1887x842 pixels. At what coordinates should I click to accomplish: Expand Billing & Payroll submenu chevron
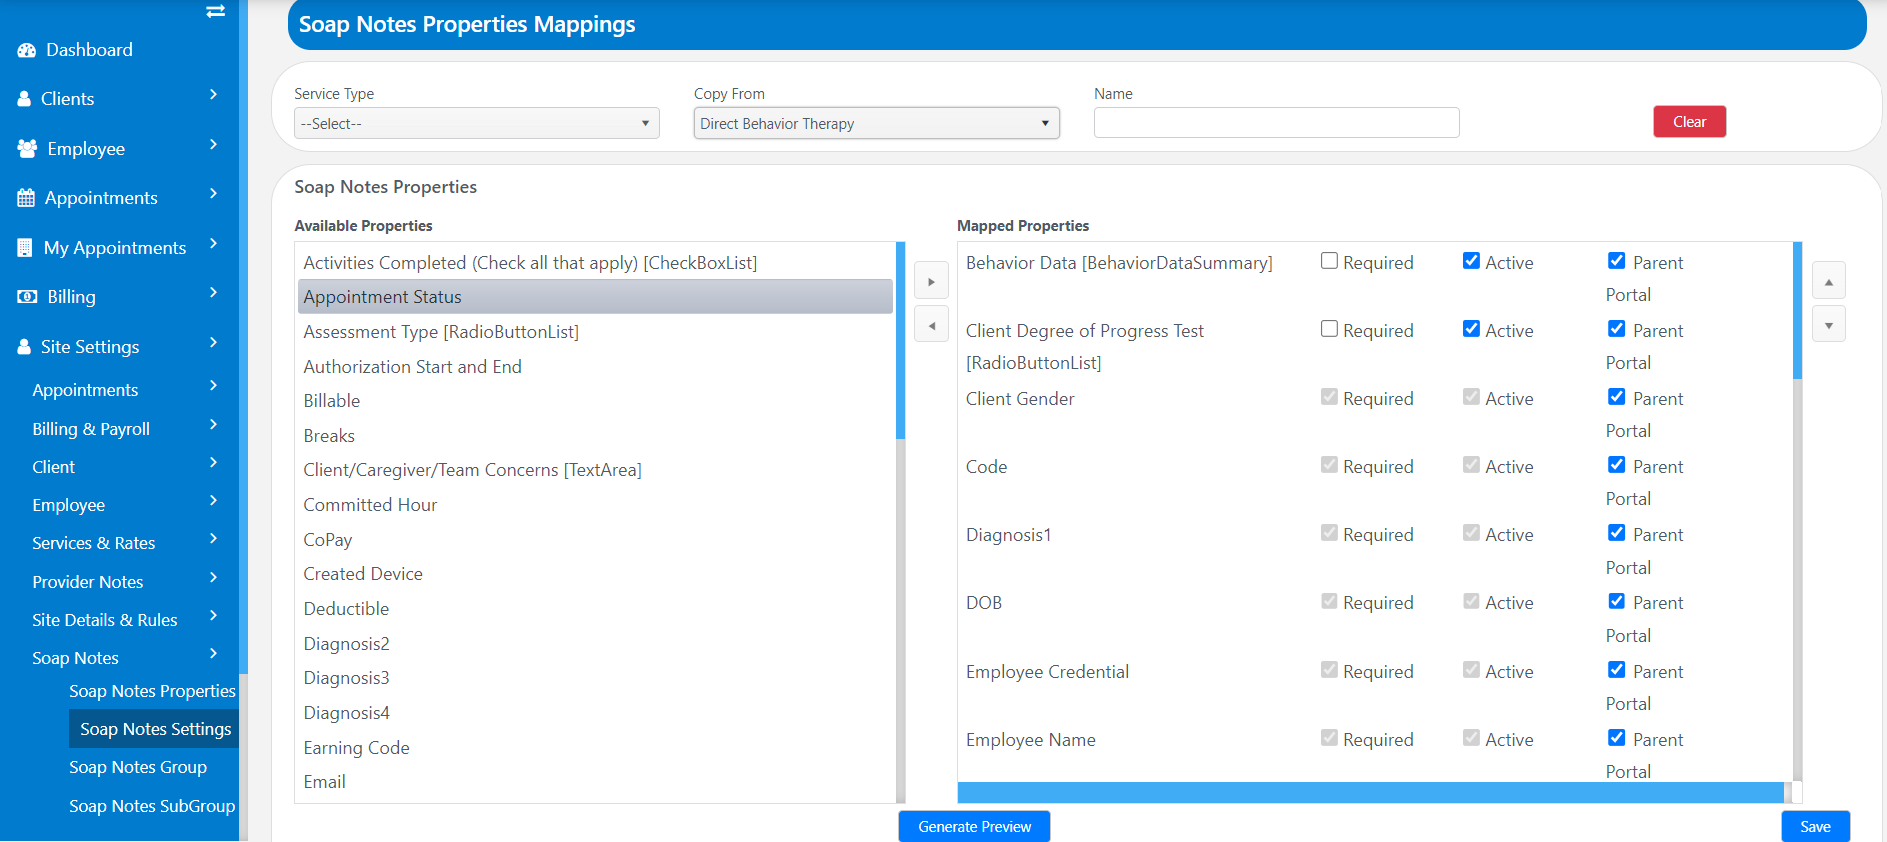213,425
